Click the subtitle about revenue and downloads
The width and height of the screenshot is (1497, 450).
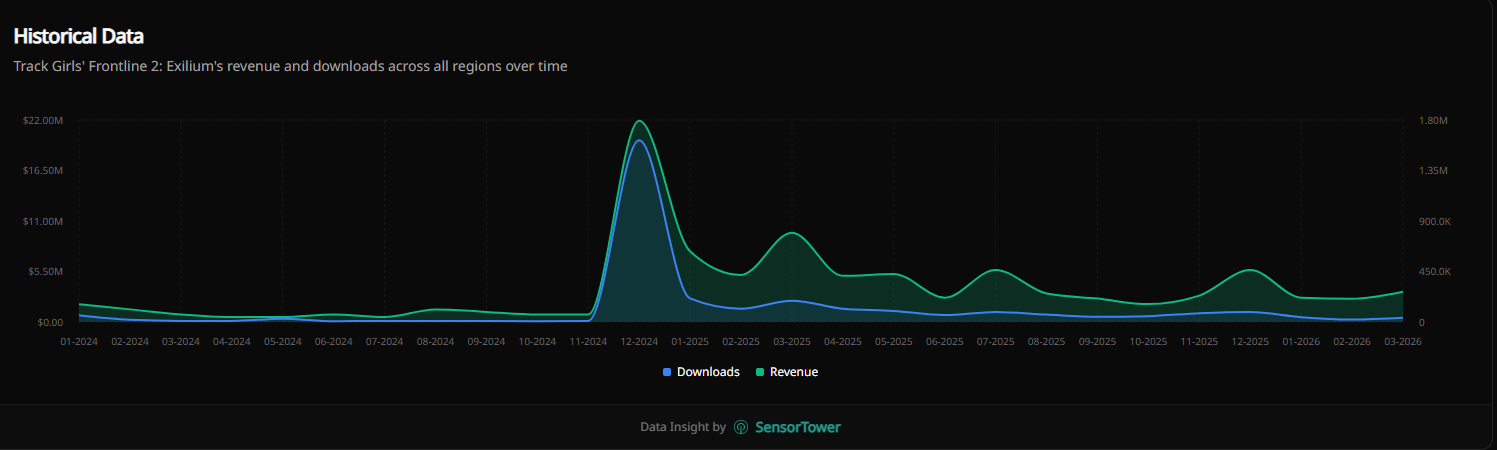[x=290, y=66]
